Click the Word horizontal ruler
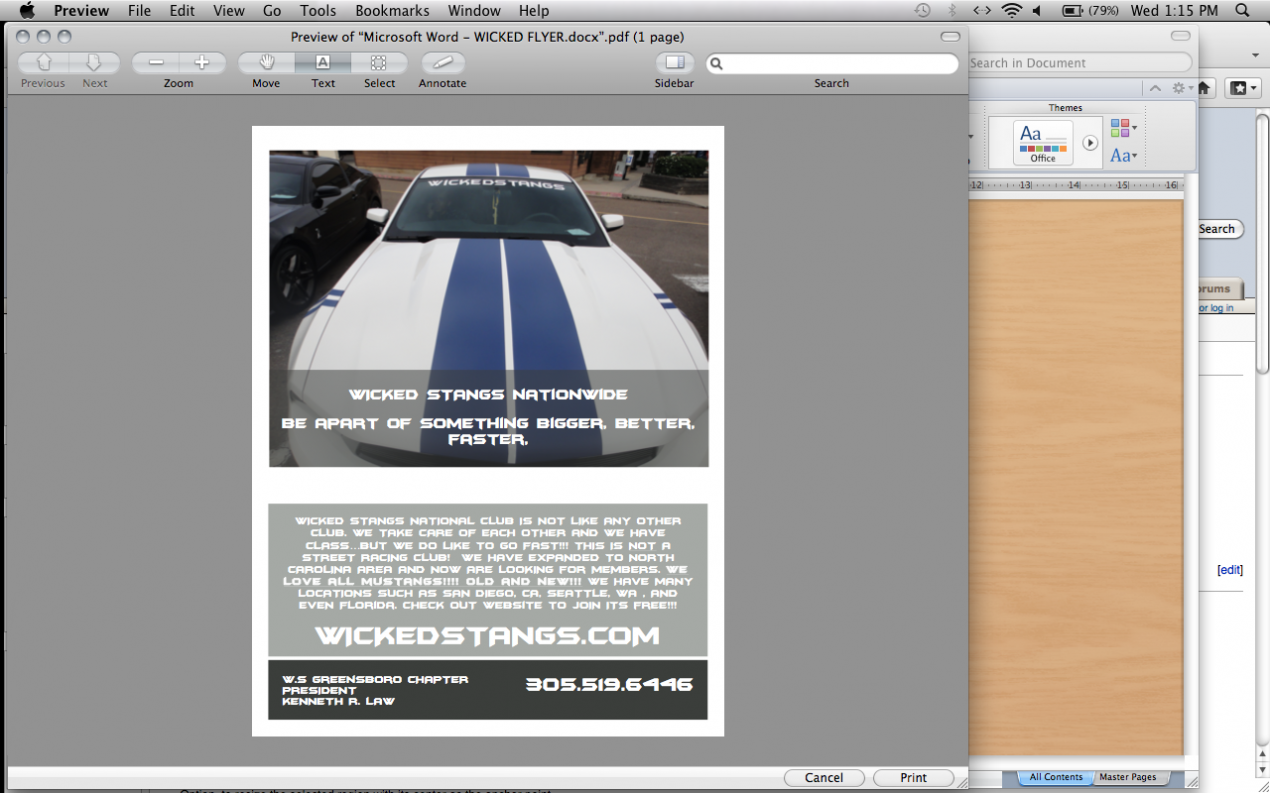Screen dimensions: 1270x793 point(1076,185)
